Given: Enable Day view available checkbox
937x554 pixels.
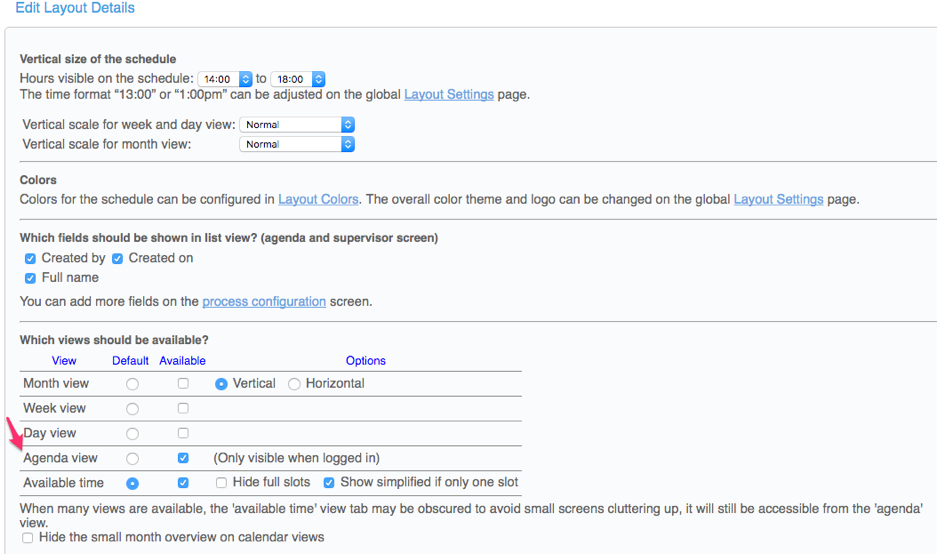Looking at the screenshot, I should (183, 433).
